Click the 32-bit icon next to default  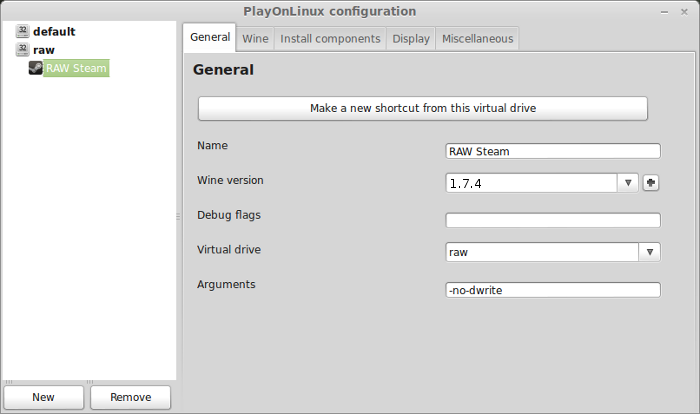tap(22, 31)
